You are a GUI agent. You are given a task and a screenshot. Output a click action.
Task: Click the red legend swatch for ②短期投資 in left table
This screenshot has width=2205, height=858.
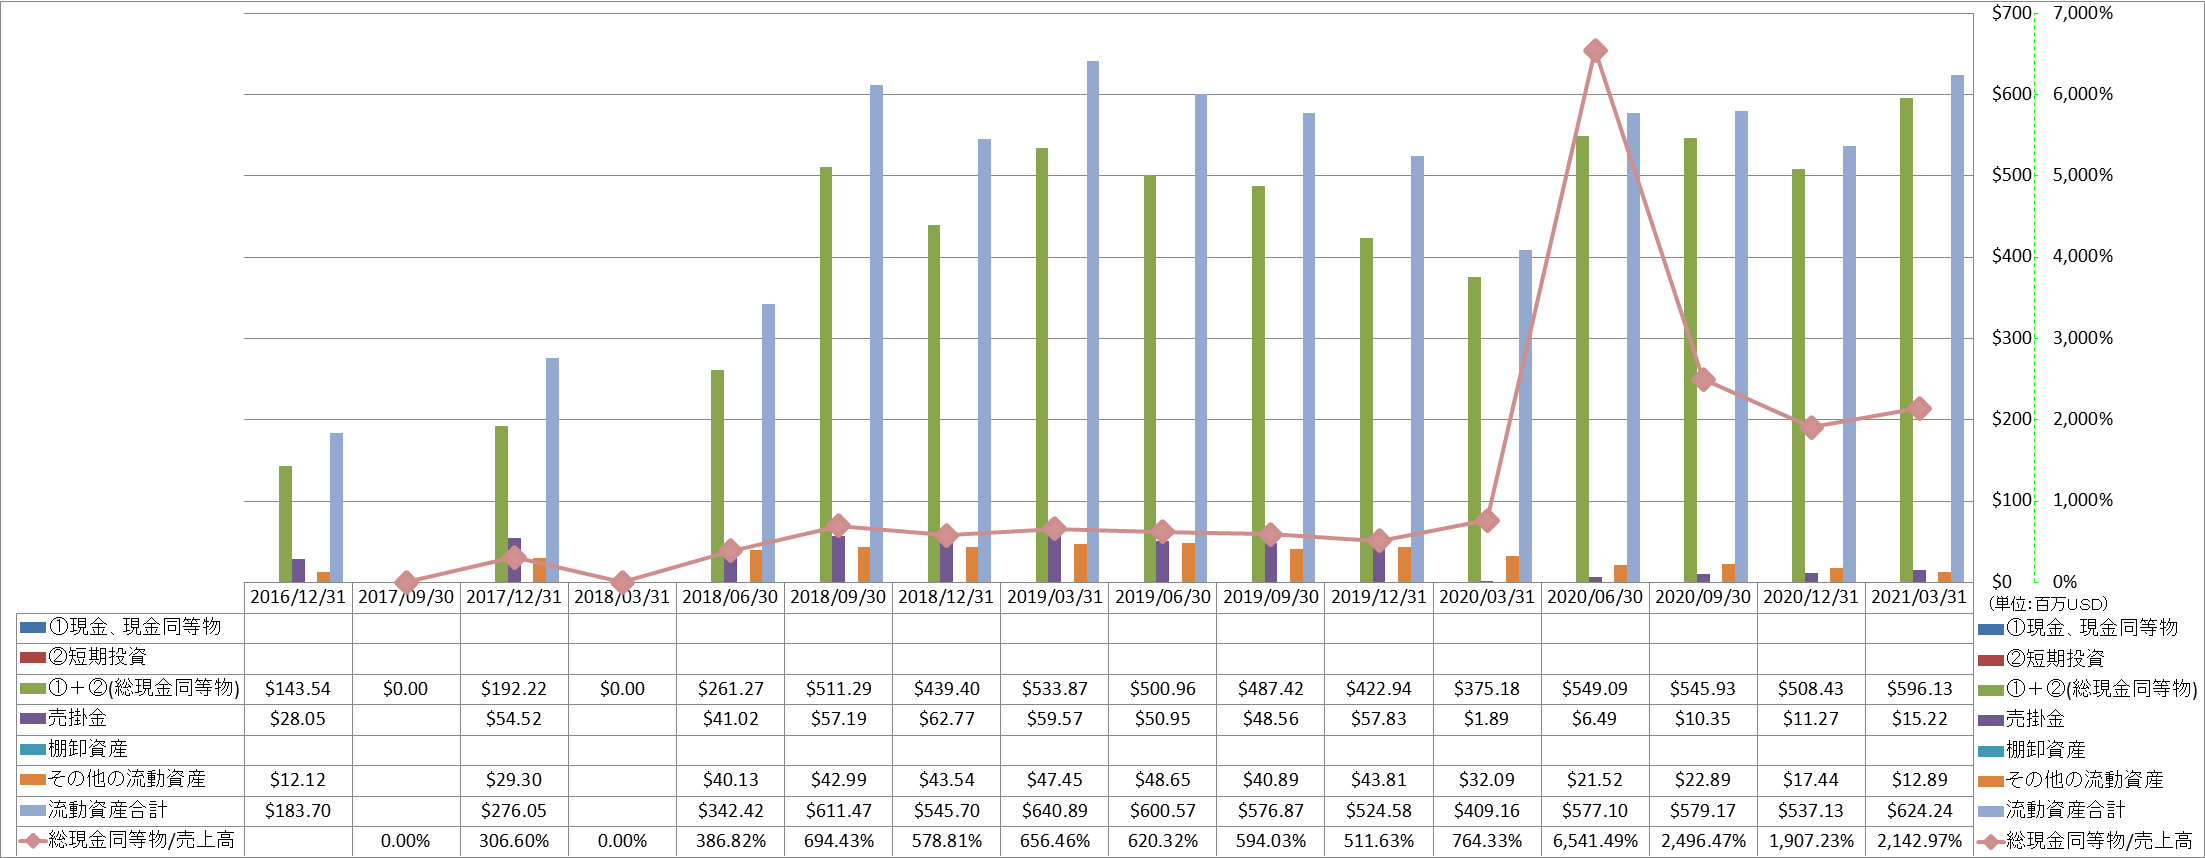coord(32,658)
